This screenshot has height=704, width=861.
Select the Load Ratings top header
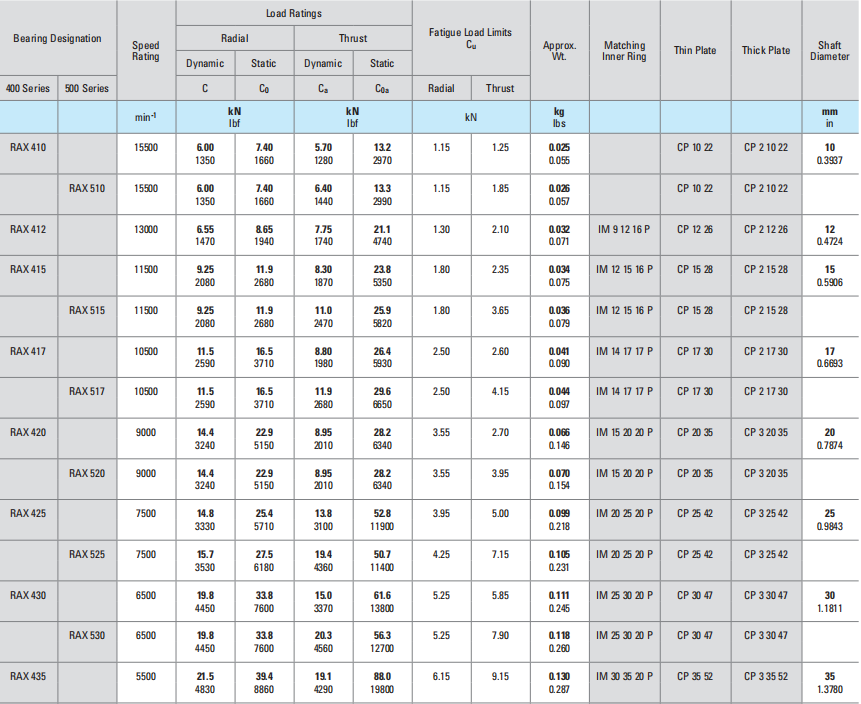pyautogui.click(x=294, y=13)
